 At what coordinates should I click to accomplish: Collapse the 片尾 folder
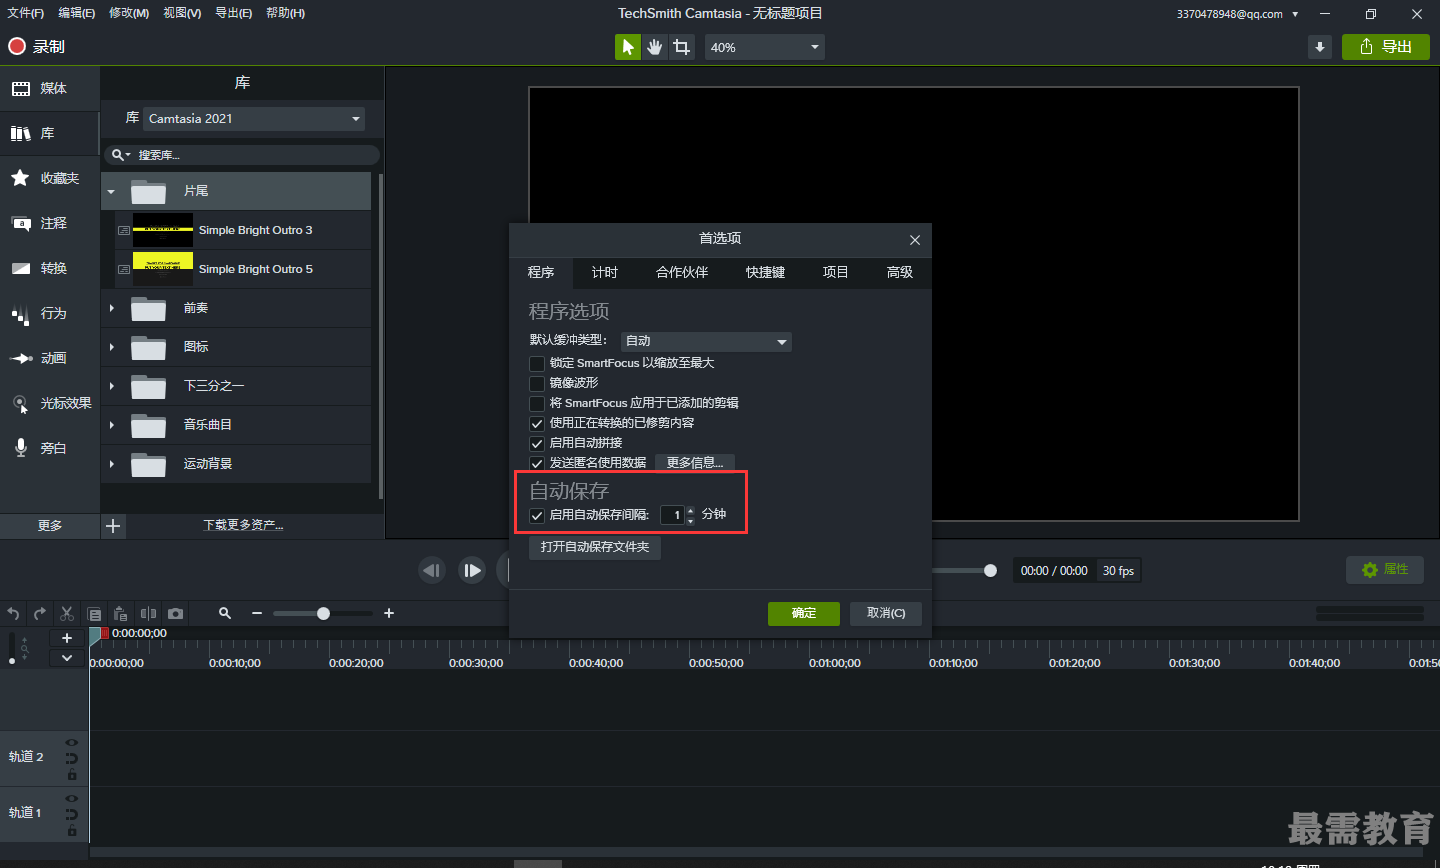111,191
